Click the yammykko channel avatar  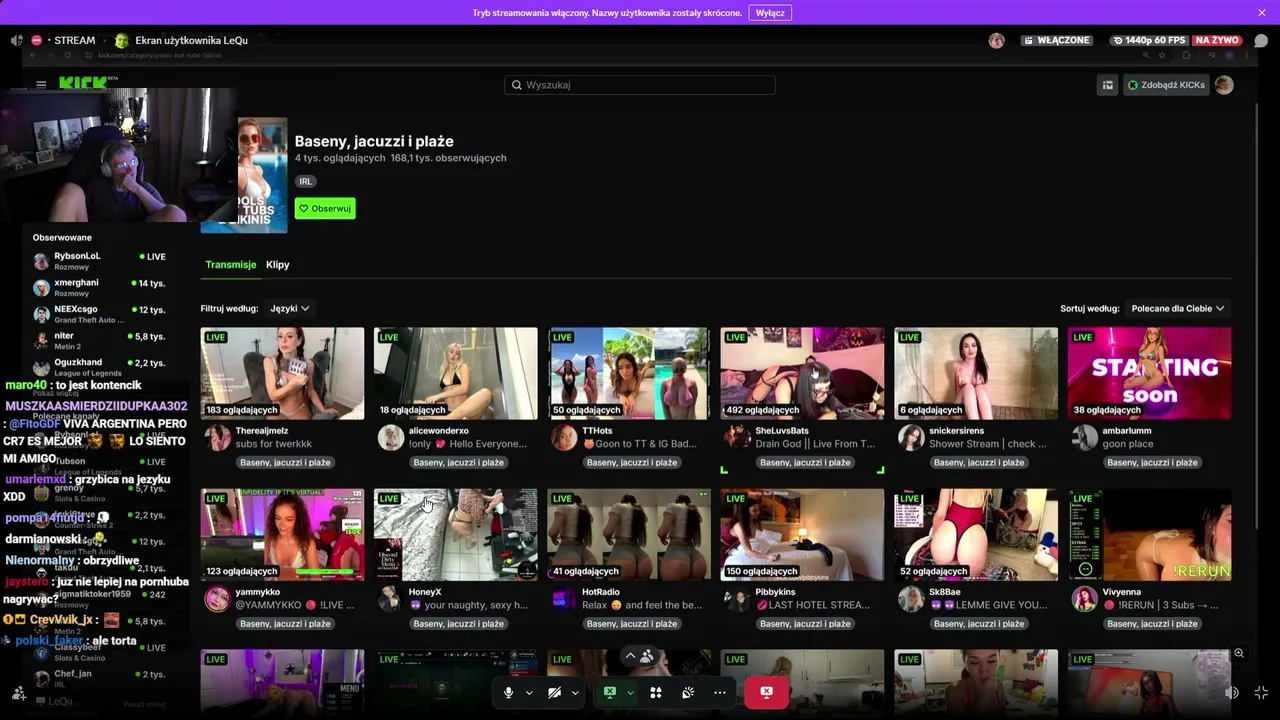[x=217, y=599]
